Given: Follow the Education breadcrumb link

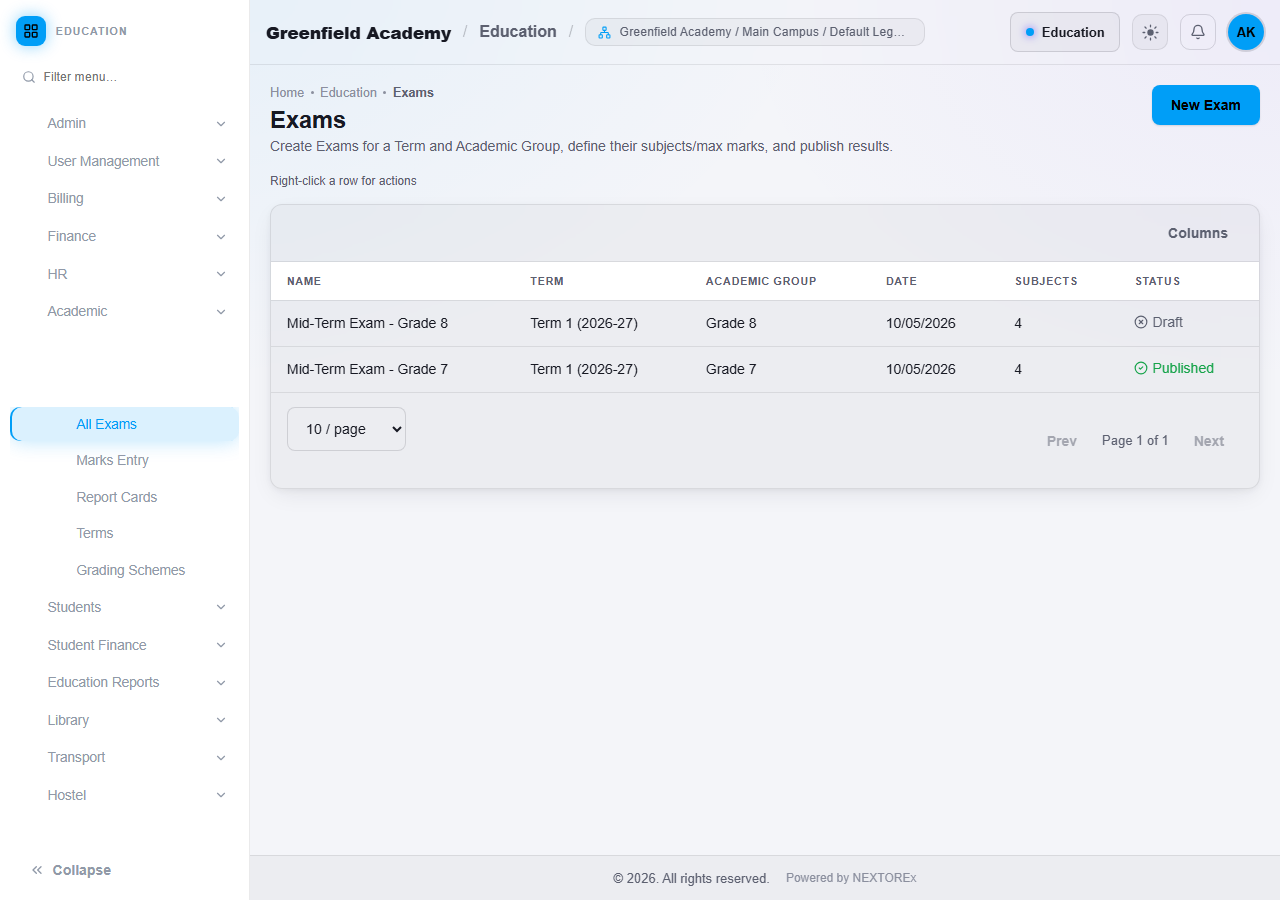Looking at the screenshot, I should click(348, 92).
